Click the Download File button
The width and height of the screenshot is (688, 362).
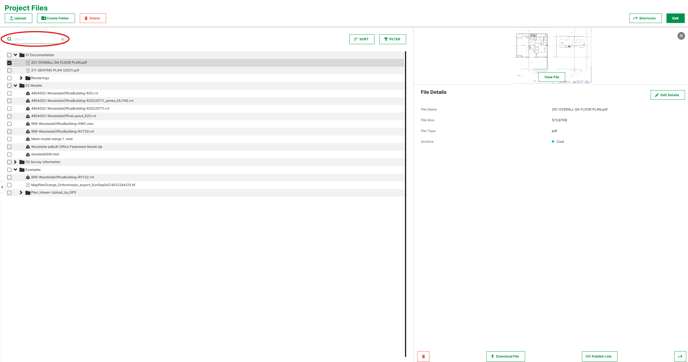505,356
